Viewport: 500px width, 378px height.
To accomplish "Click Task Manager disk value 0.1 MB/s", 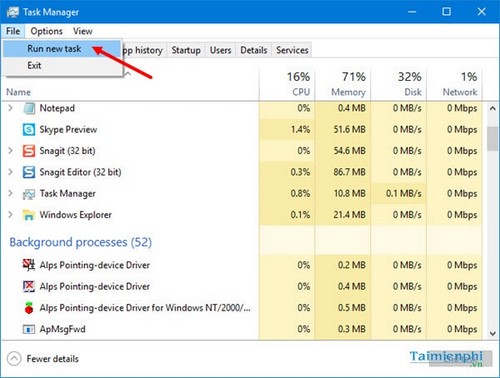I will [x=404, y=193].
